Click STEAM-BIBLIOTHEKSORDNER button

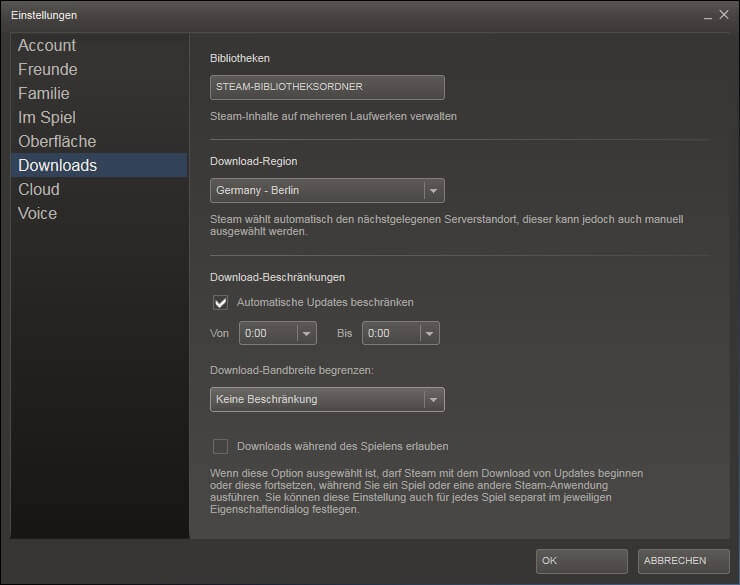coord(327,87)
